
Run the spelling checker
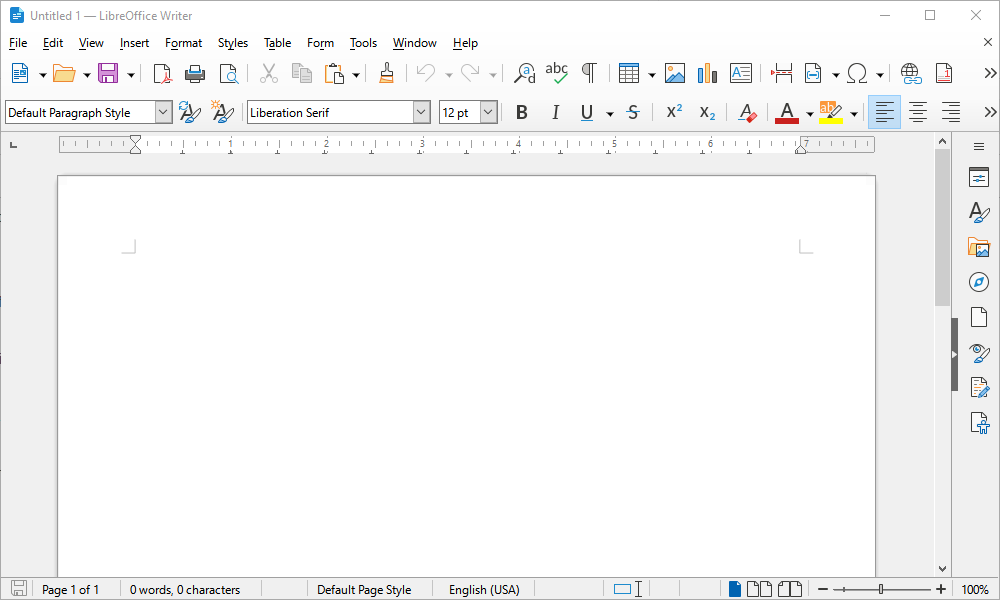coord(556,73)
